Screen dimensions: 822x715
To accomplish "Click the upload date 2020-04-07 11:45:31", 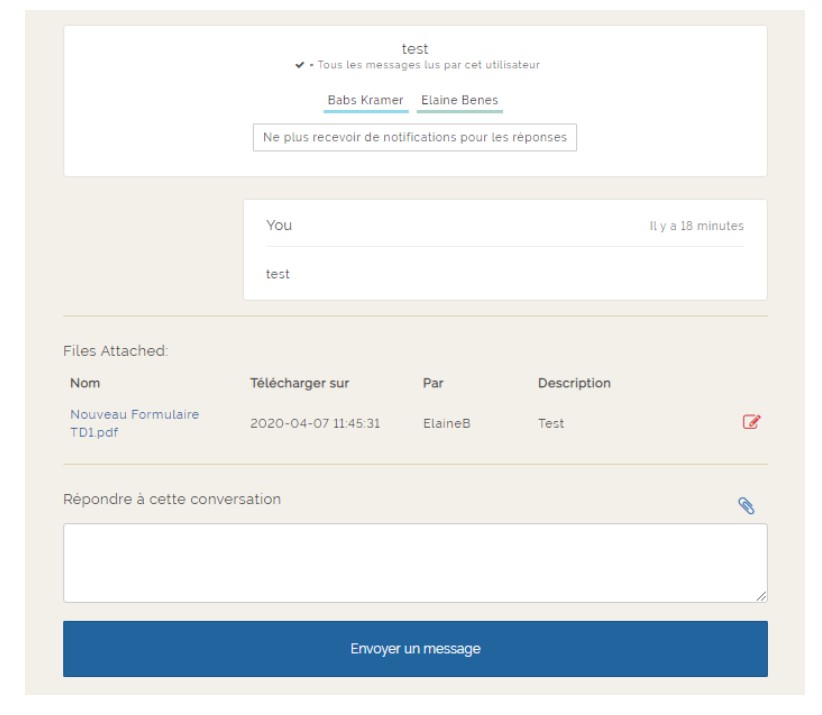I will (315, 423).
